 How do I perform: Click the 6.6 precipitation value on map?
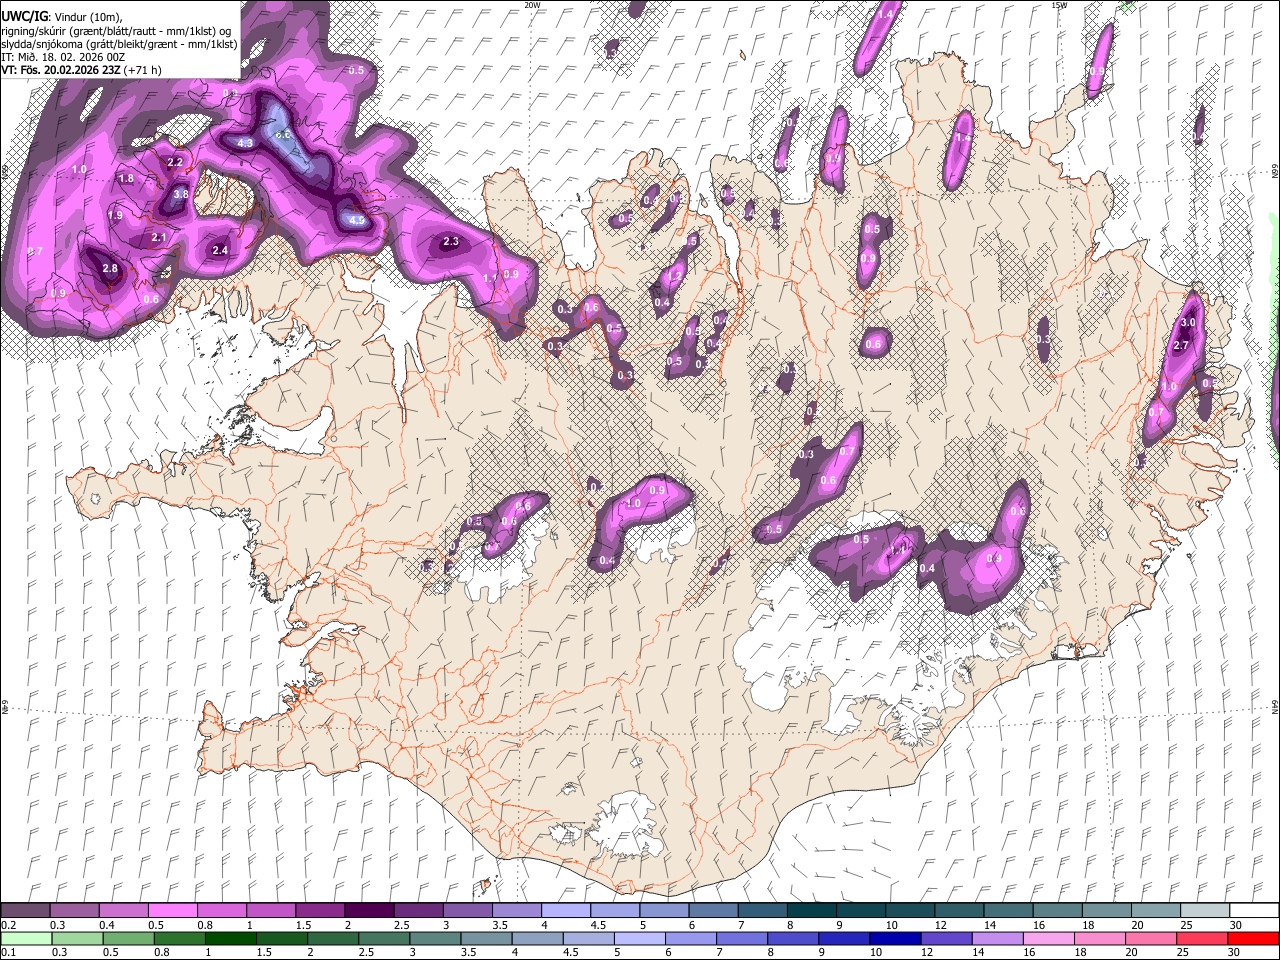coord(282,134)
